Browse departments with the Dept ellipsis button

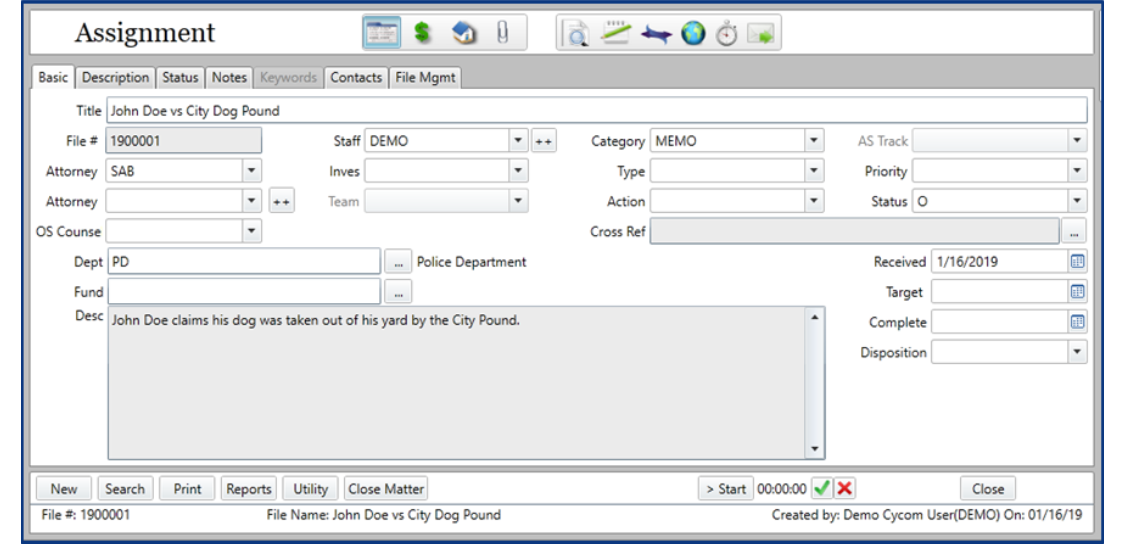pyautogui.click(x=398, y=262)
